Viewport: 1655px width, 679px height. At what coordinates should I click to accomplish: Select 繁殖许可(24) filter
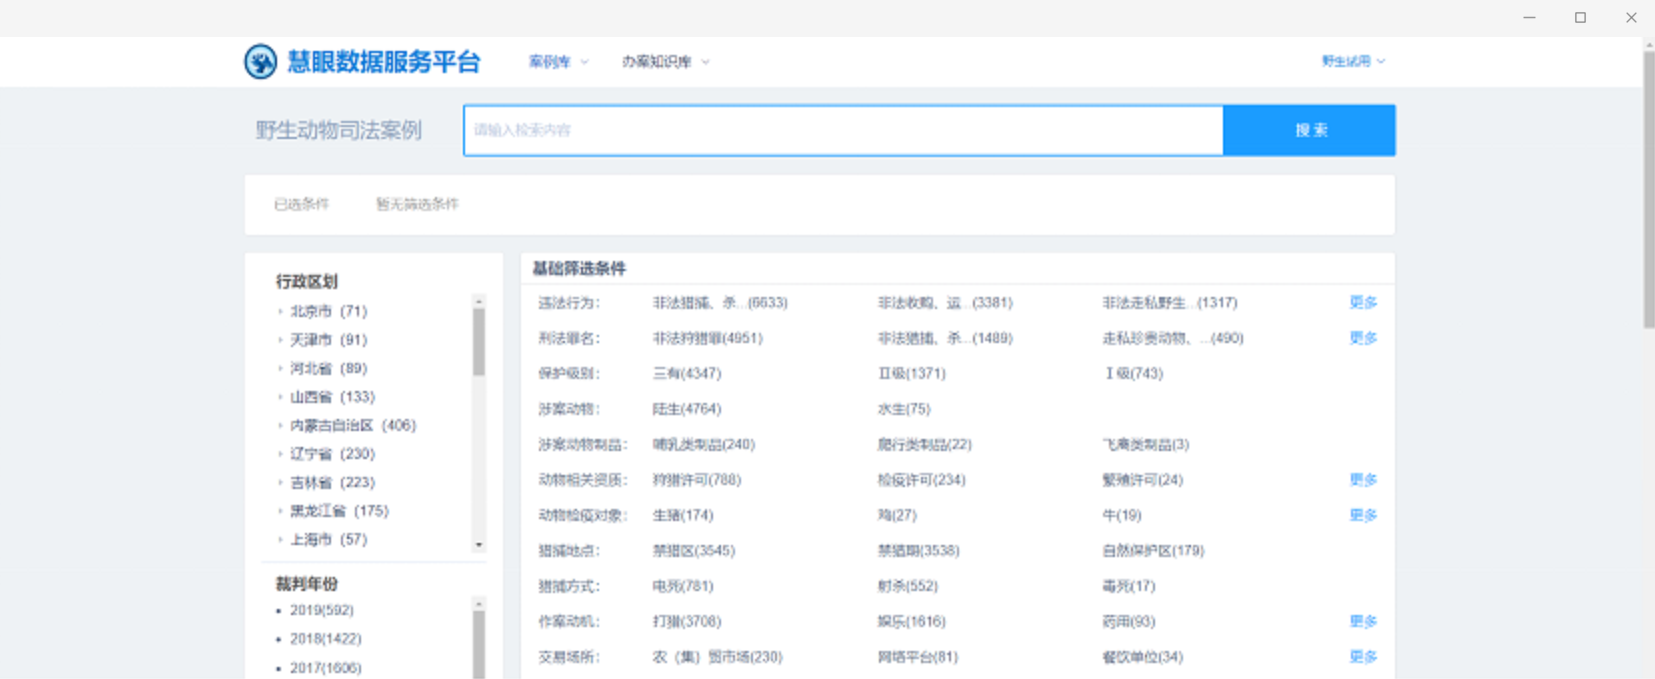[1142, 480]
